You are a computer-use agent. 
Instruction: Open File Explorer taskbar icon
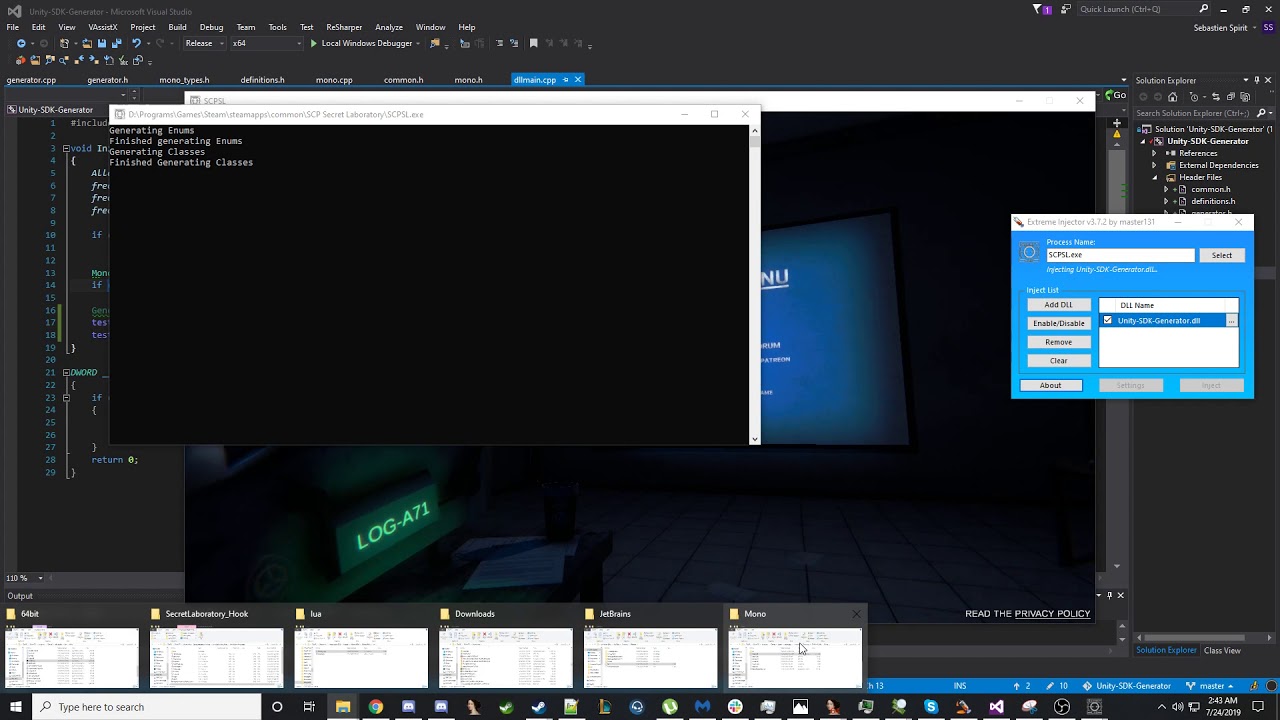[343, 707]
